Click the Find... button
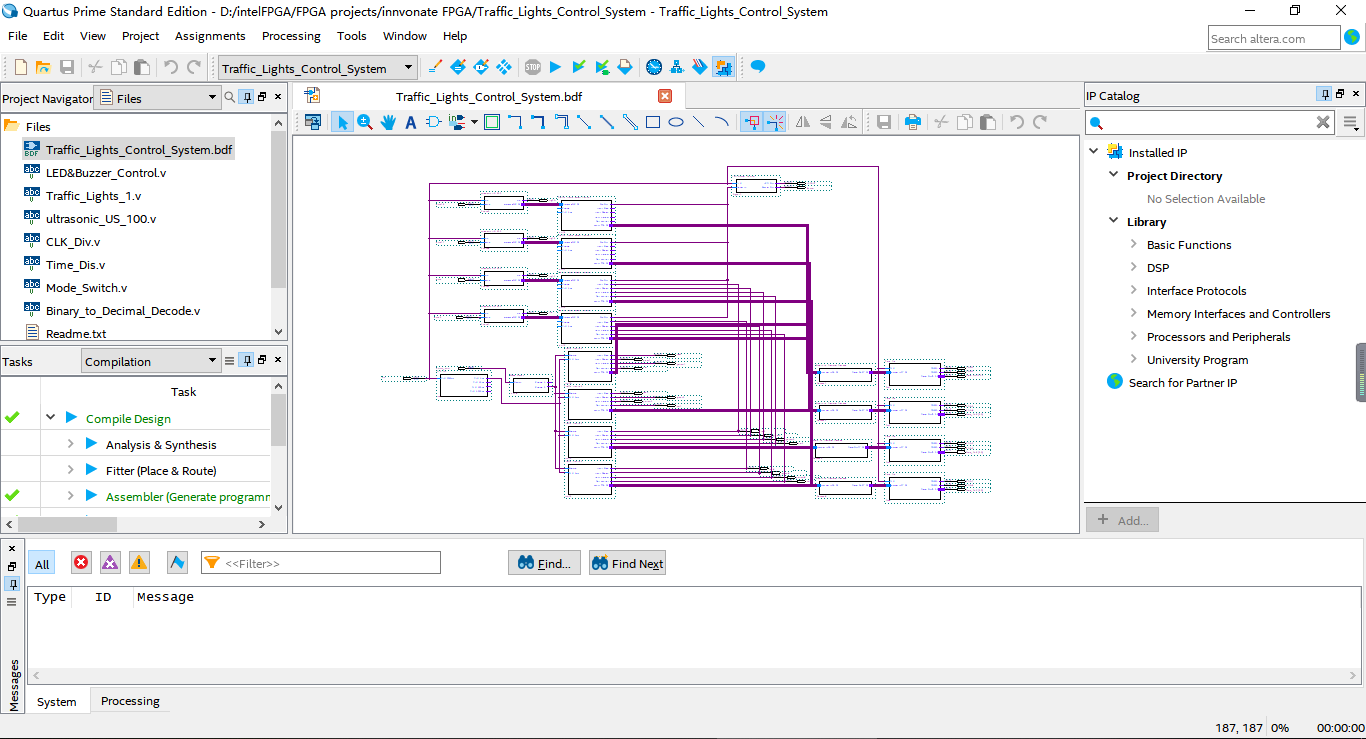The width and height of the screenshot is (1366, 739). [544, 563]
